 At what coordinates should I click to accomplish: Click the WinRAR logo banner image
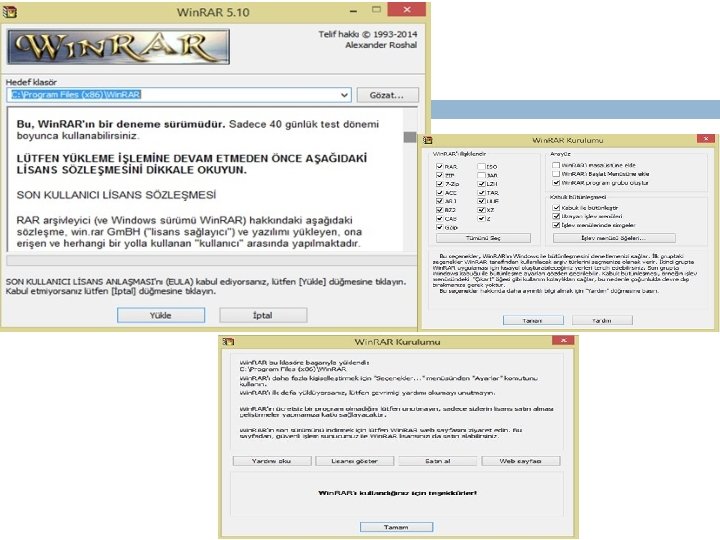118,47
